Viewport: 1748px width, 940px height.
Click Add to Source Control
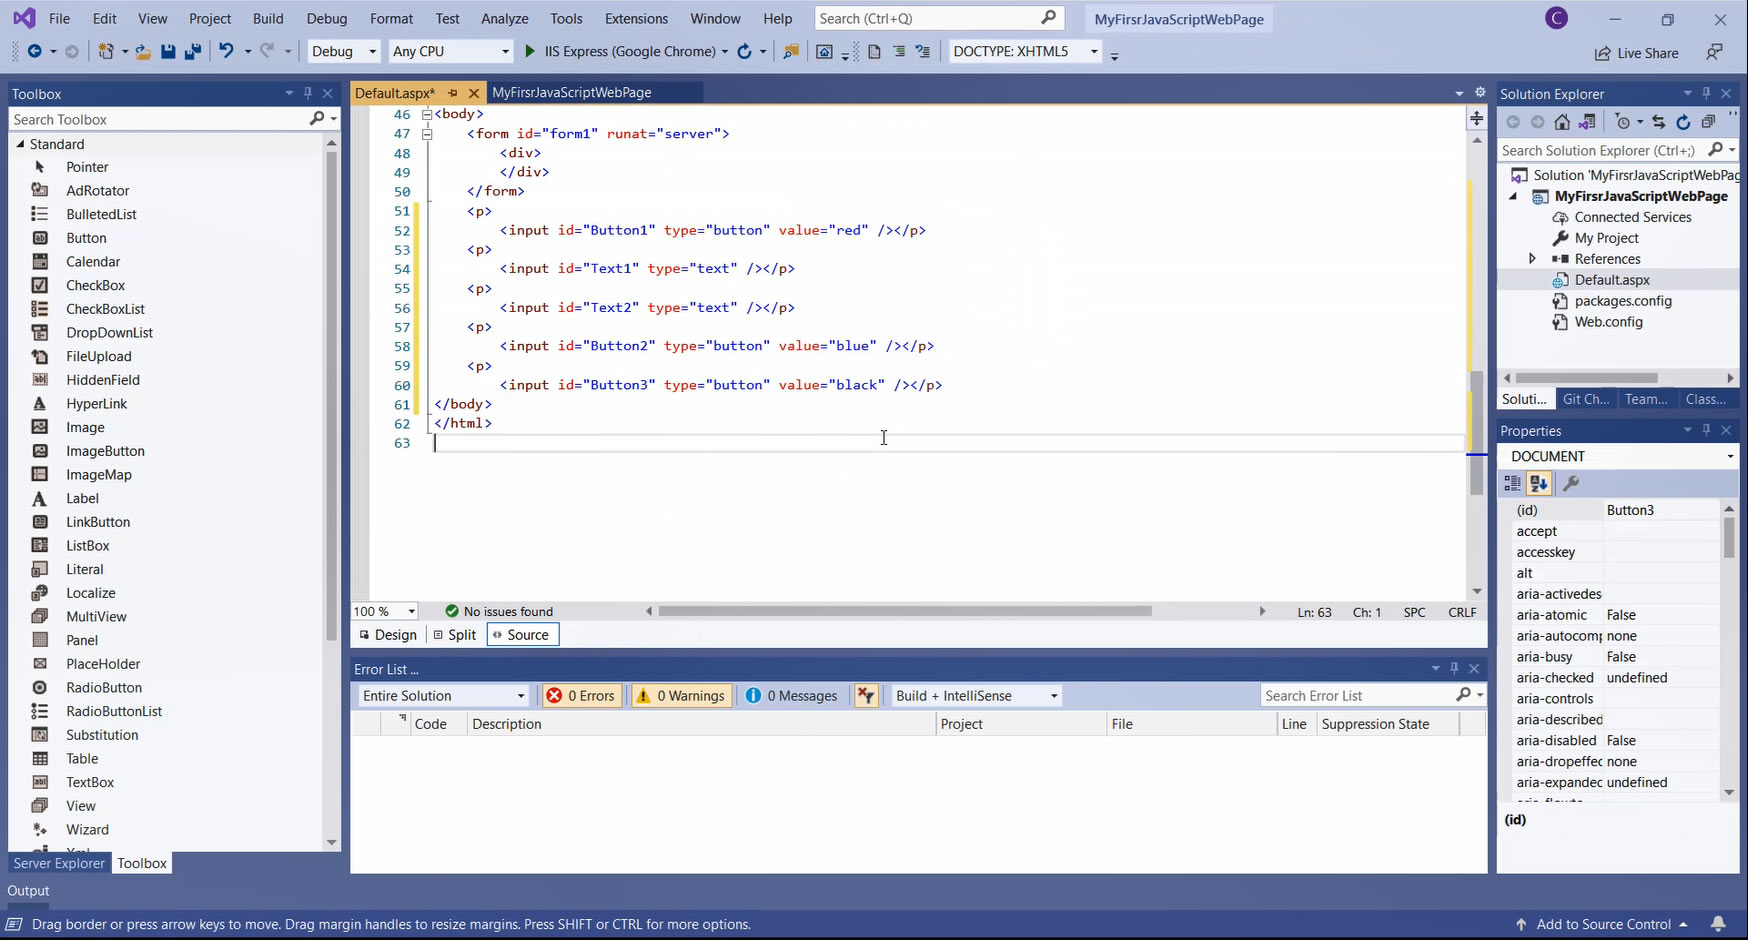[x=1602, y=924]
